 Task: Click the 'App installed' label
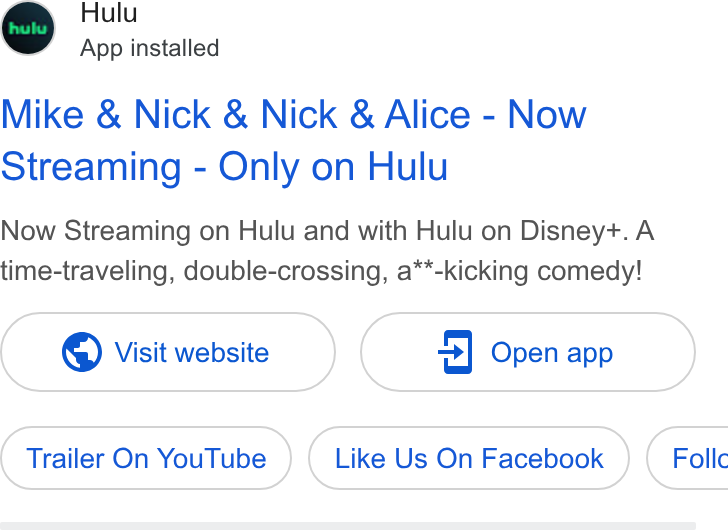[150, 48]
